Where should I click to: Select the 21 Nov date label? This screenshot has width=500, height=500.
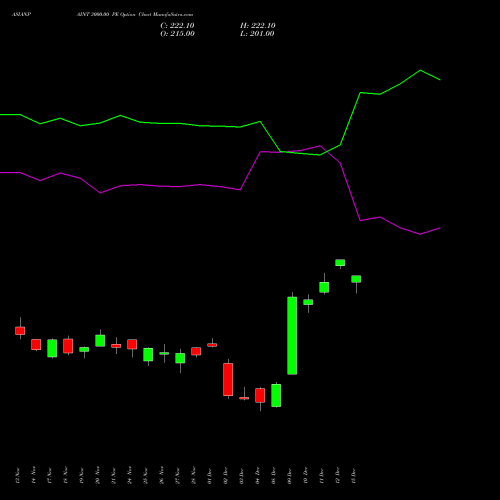click(114, 475)
